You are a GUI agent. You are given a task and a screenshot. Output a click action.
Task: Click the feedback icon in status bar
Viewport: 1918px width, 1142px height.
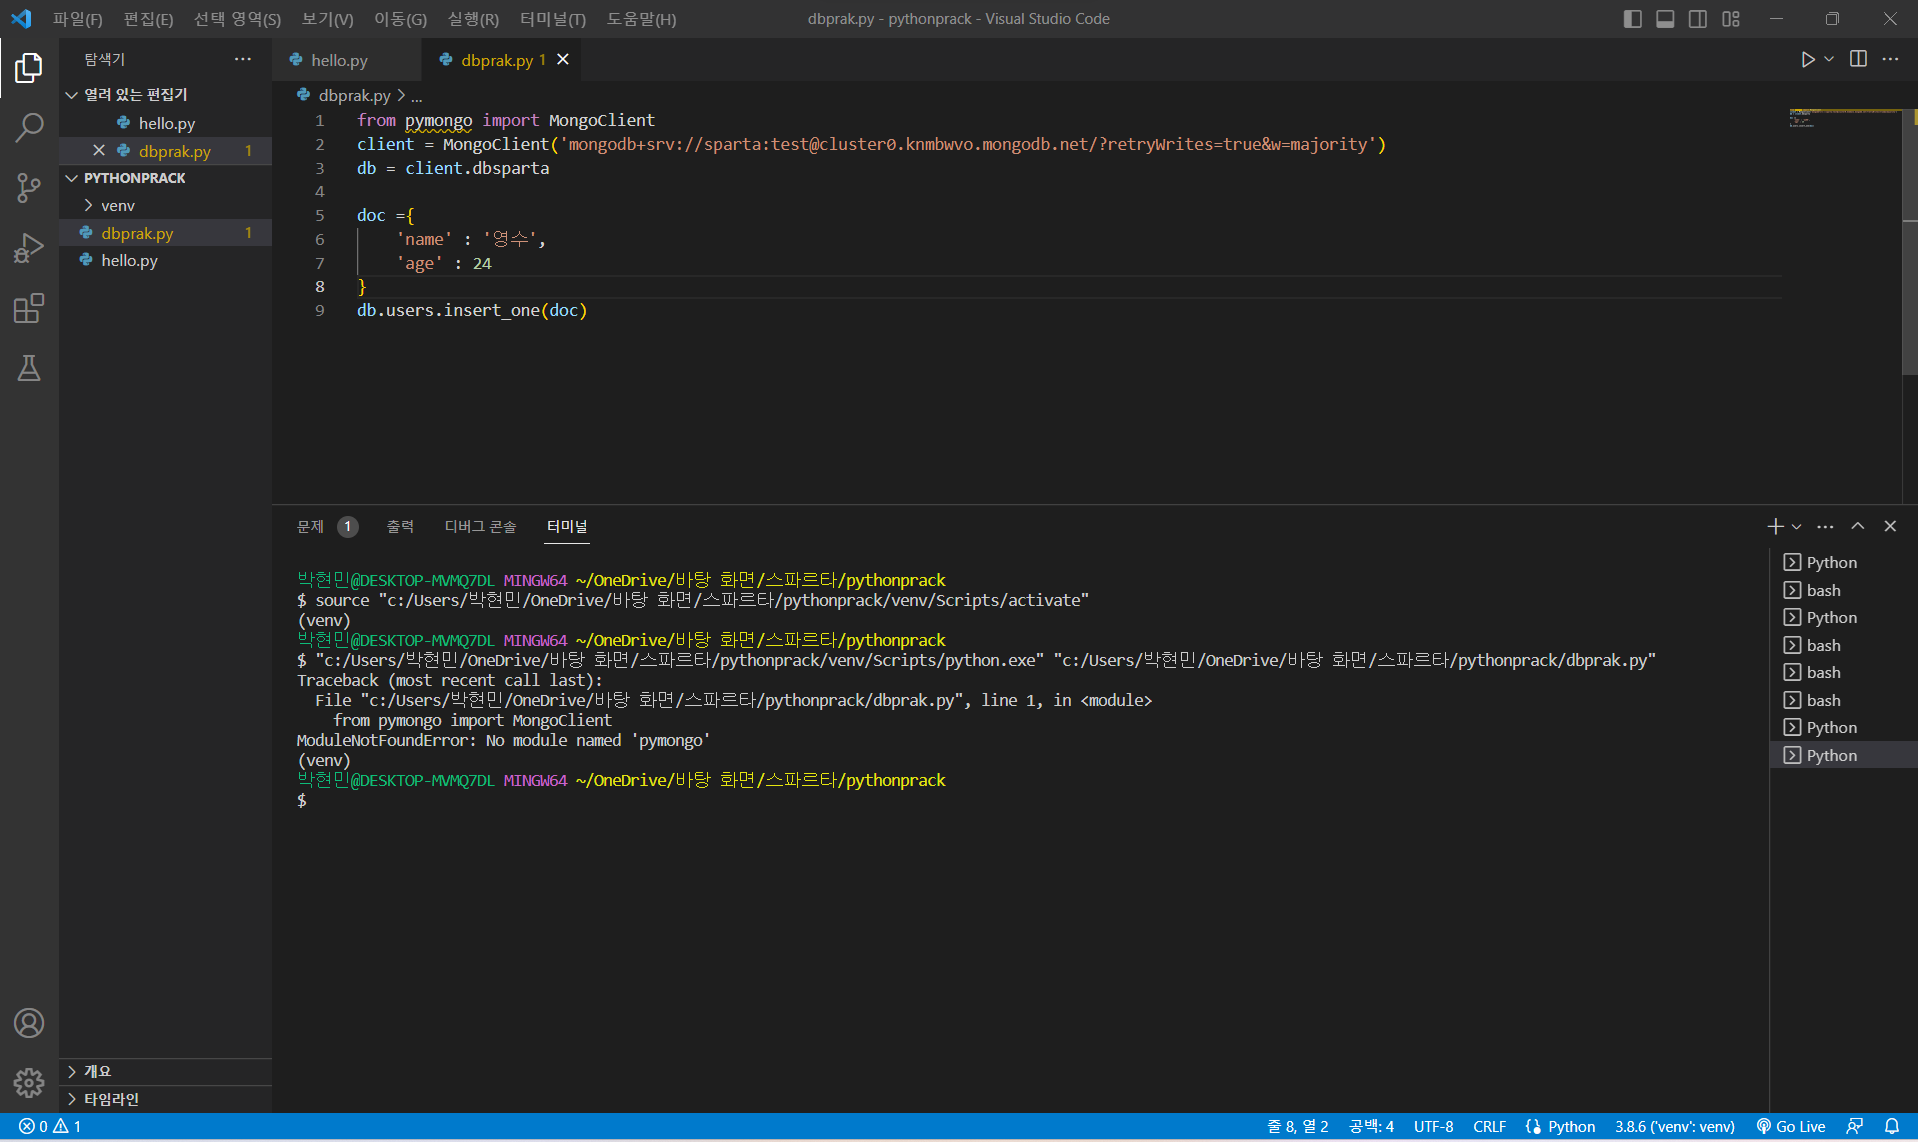1855,1127
